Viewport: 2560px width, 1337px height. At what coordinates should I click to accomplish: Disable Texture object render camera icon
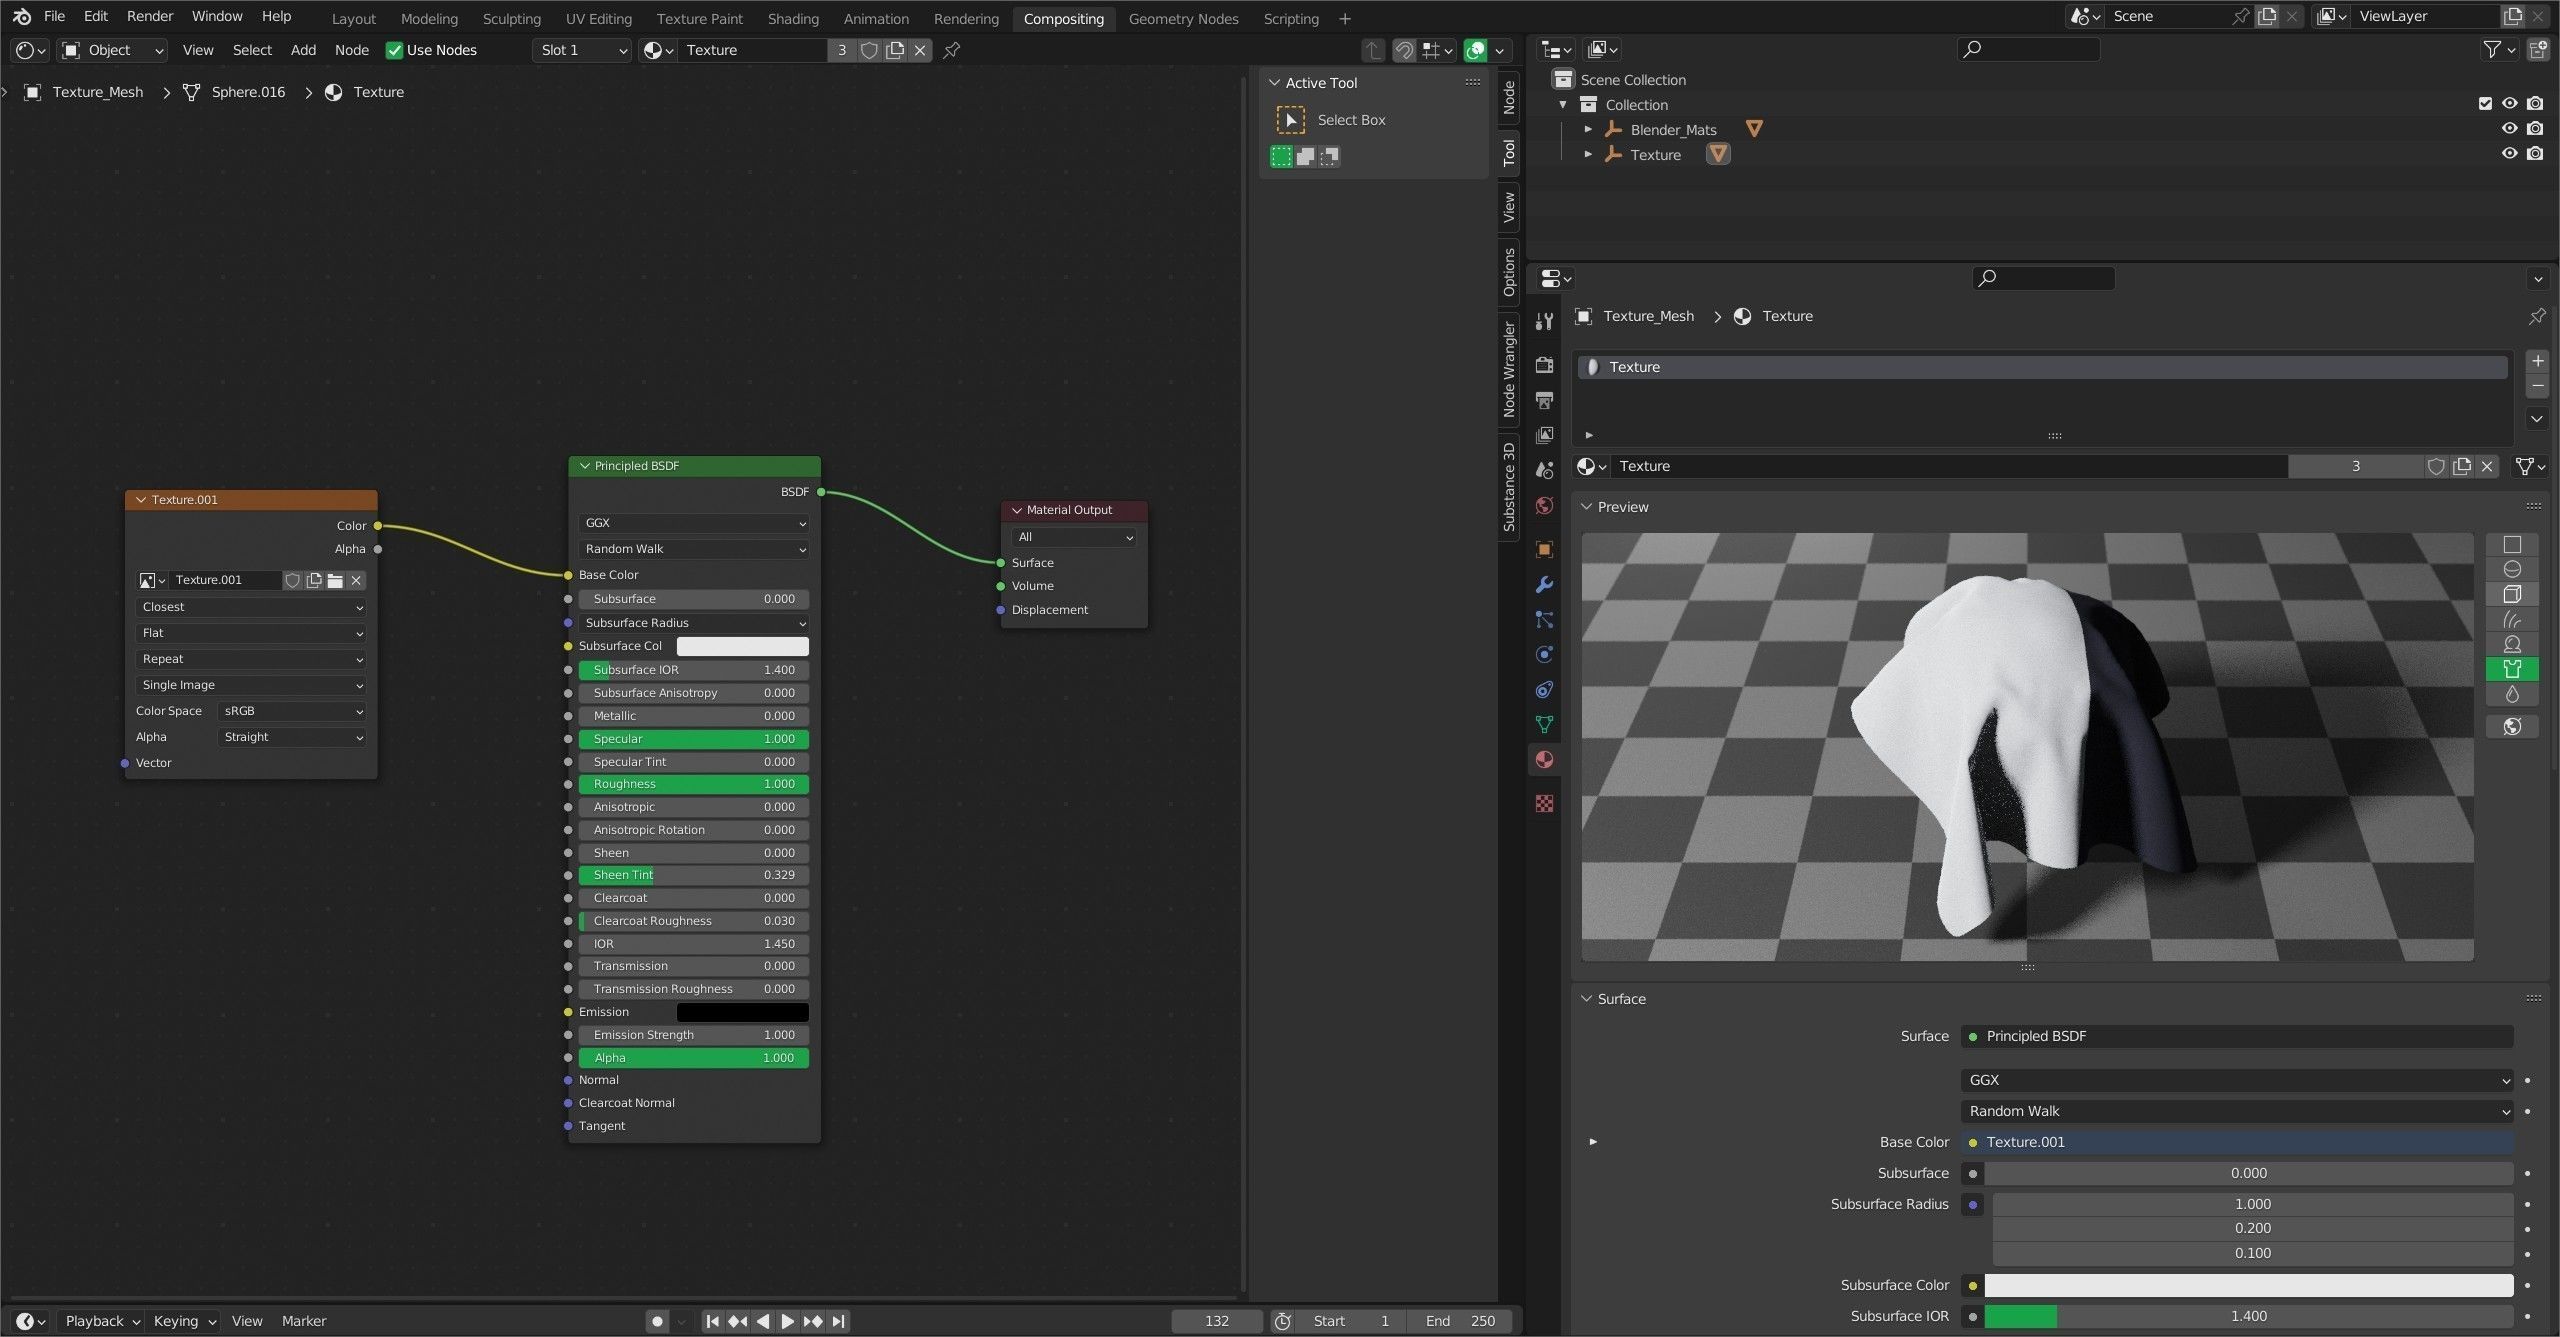click(2535, 154)
